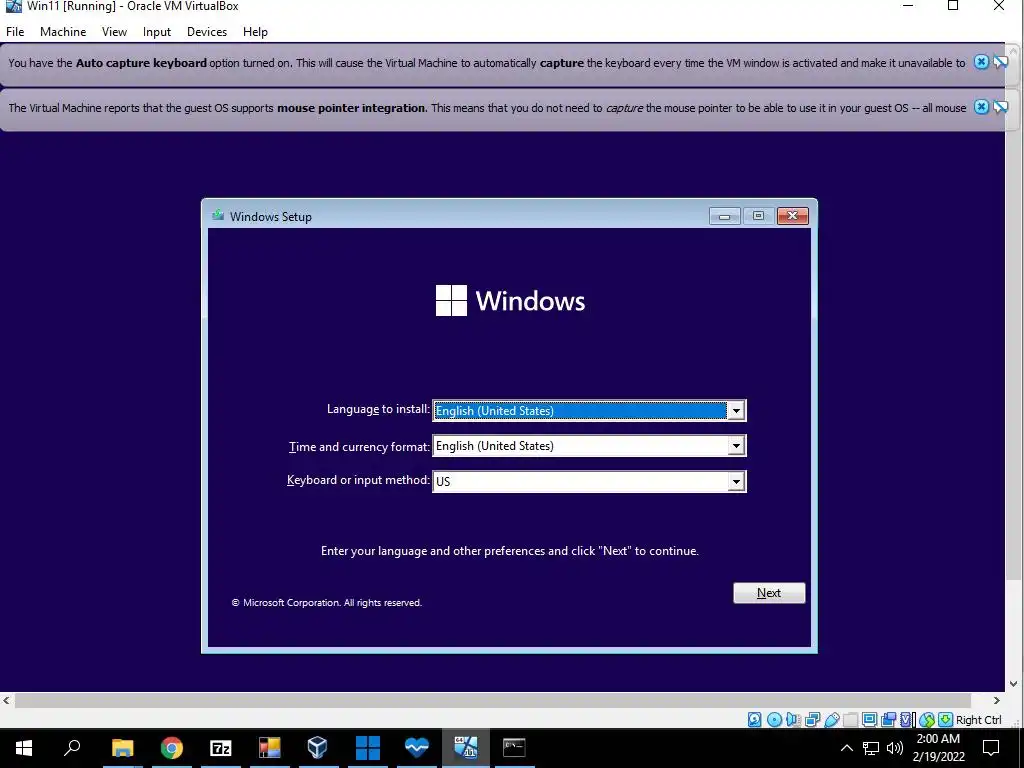The height and width of the screenshot is (768, 1024).
Task: Open volume control in system tray
Action: 895,748
